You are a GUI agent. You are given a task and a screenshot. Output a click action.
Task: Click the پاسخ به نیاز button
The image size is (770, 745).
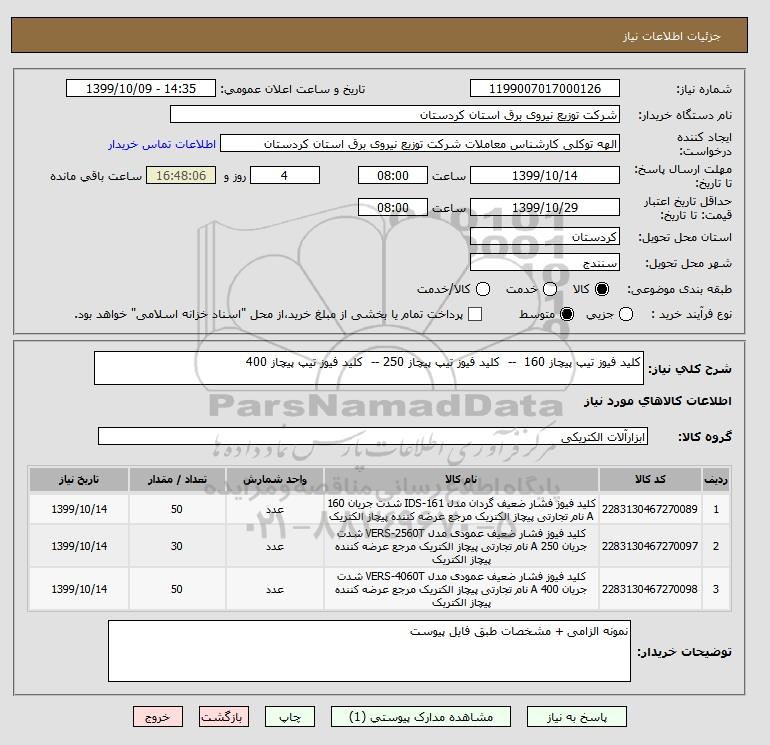[577, 717]
